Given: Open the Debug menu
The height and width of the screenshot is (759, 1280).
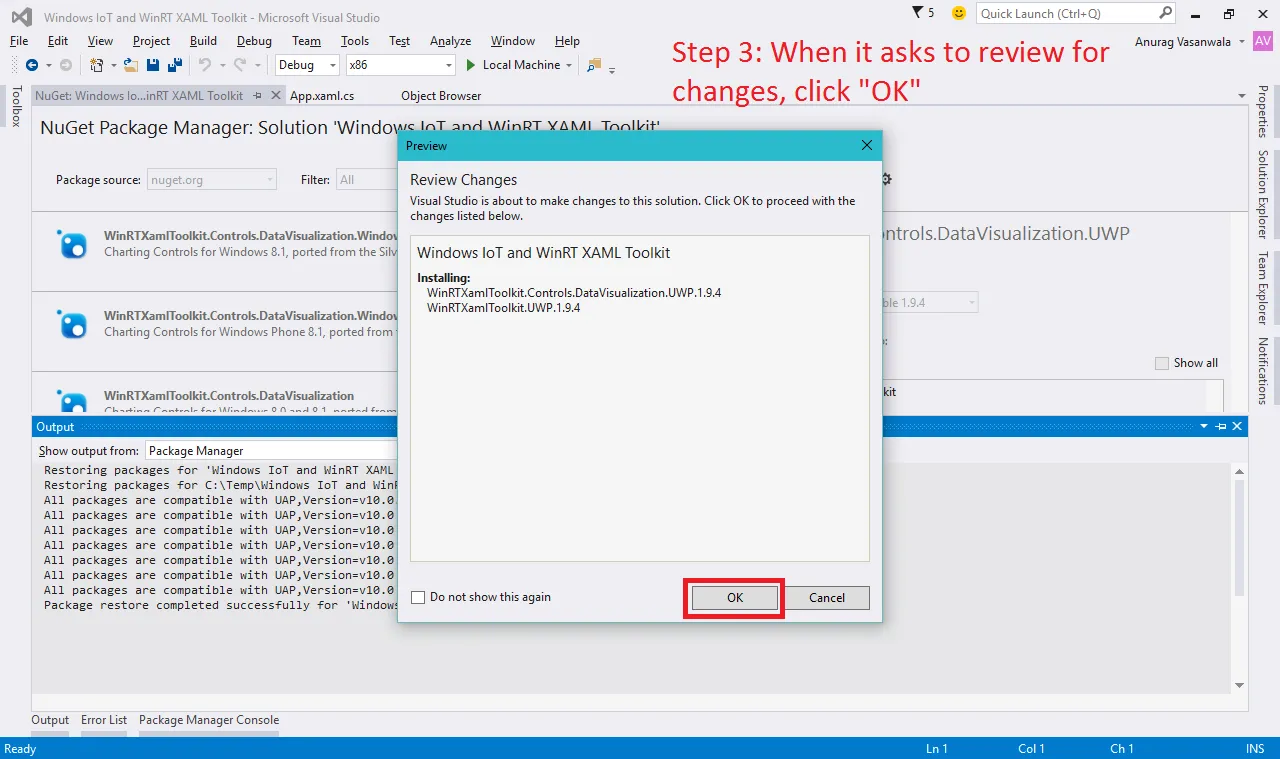Looking at the screenshot, I should pos(254,41).
